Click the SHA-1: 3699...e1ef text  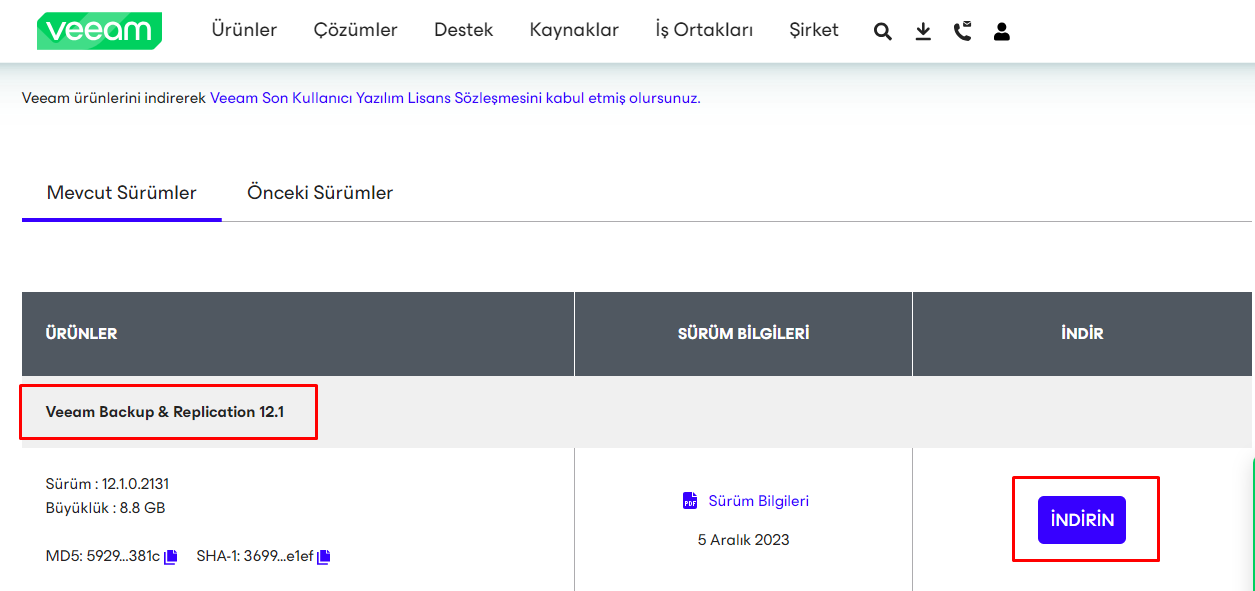[255, 557]
